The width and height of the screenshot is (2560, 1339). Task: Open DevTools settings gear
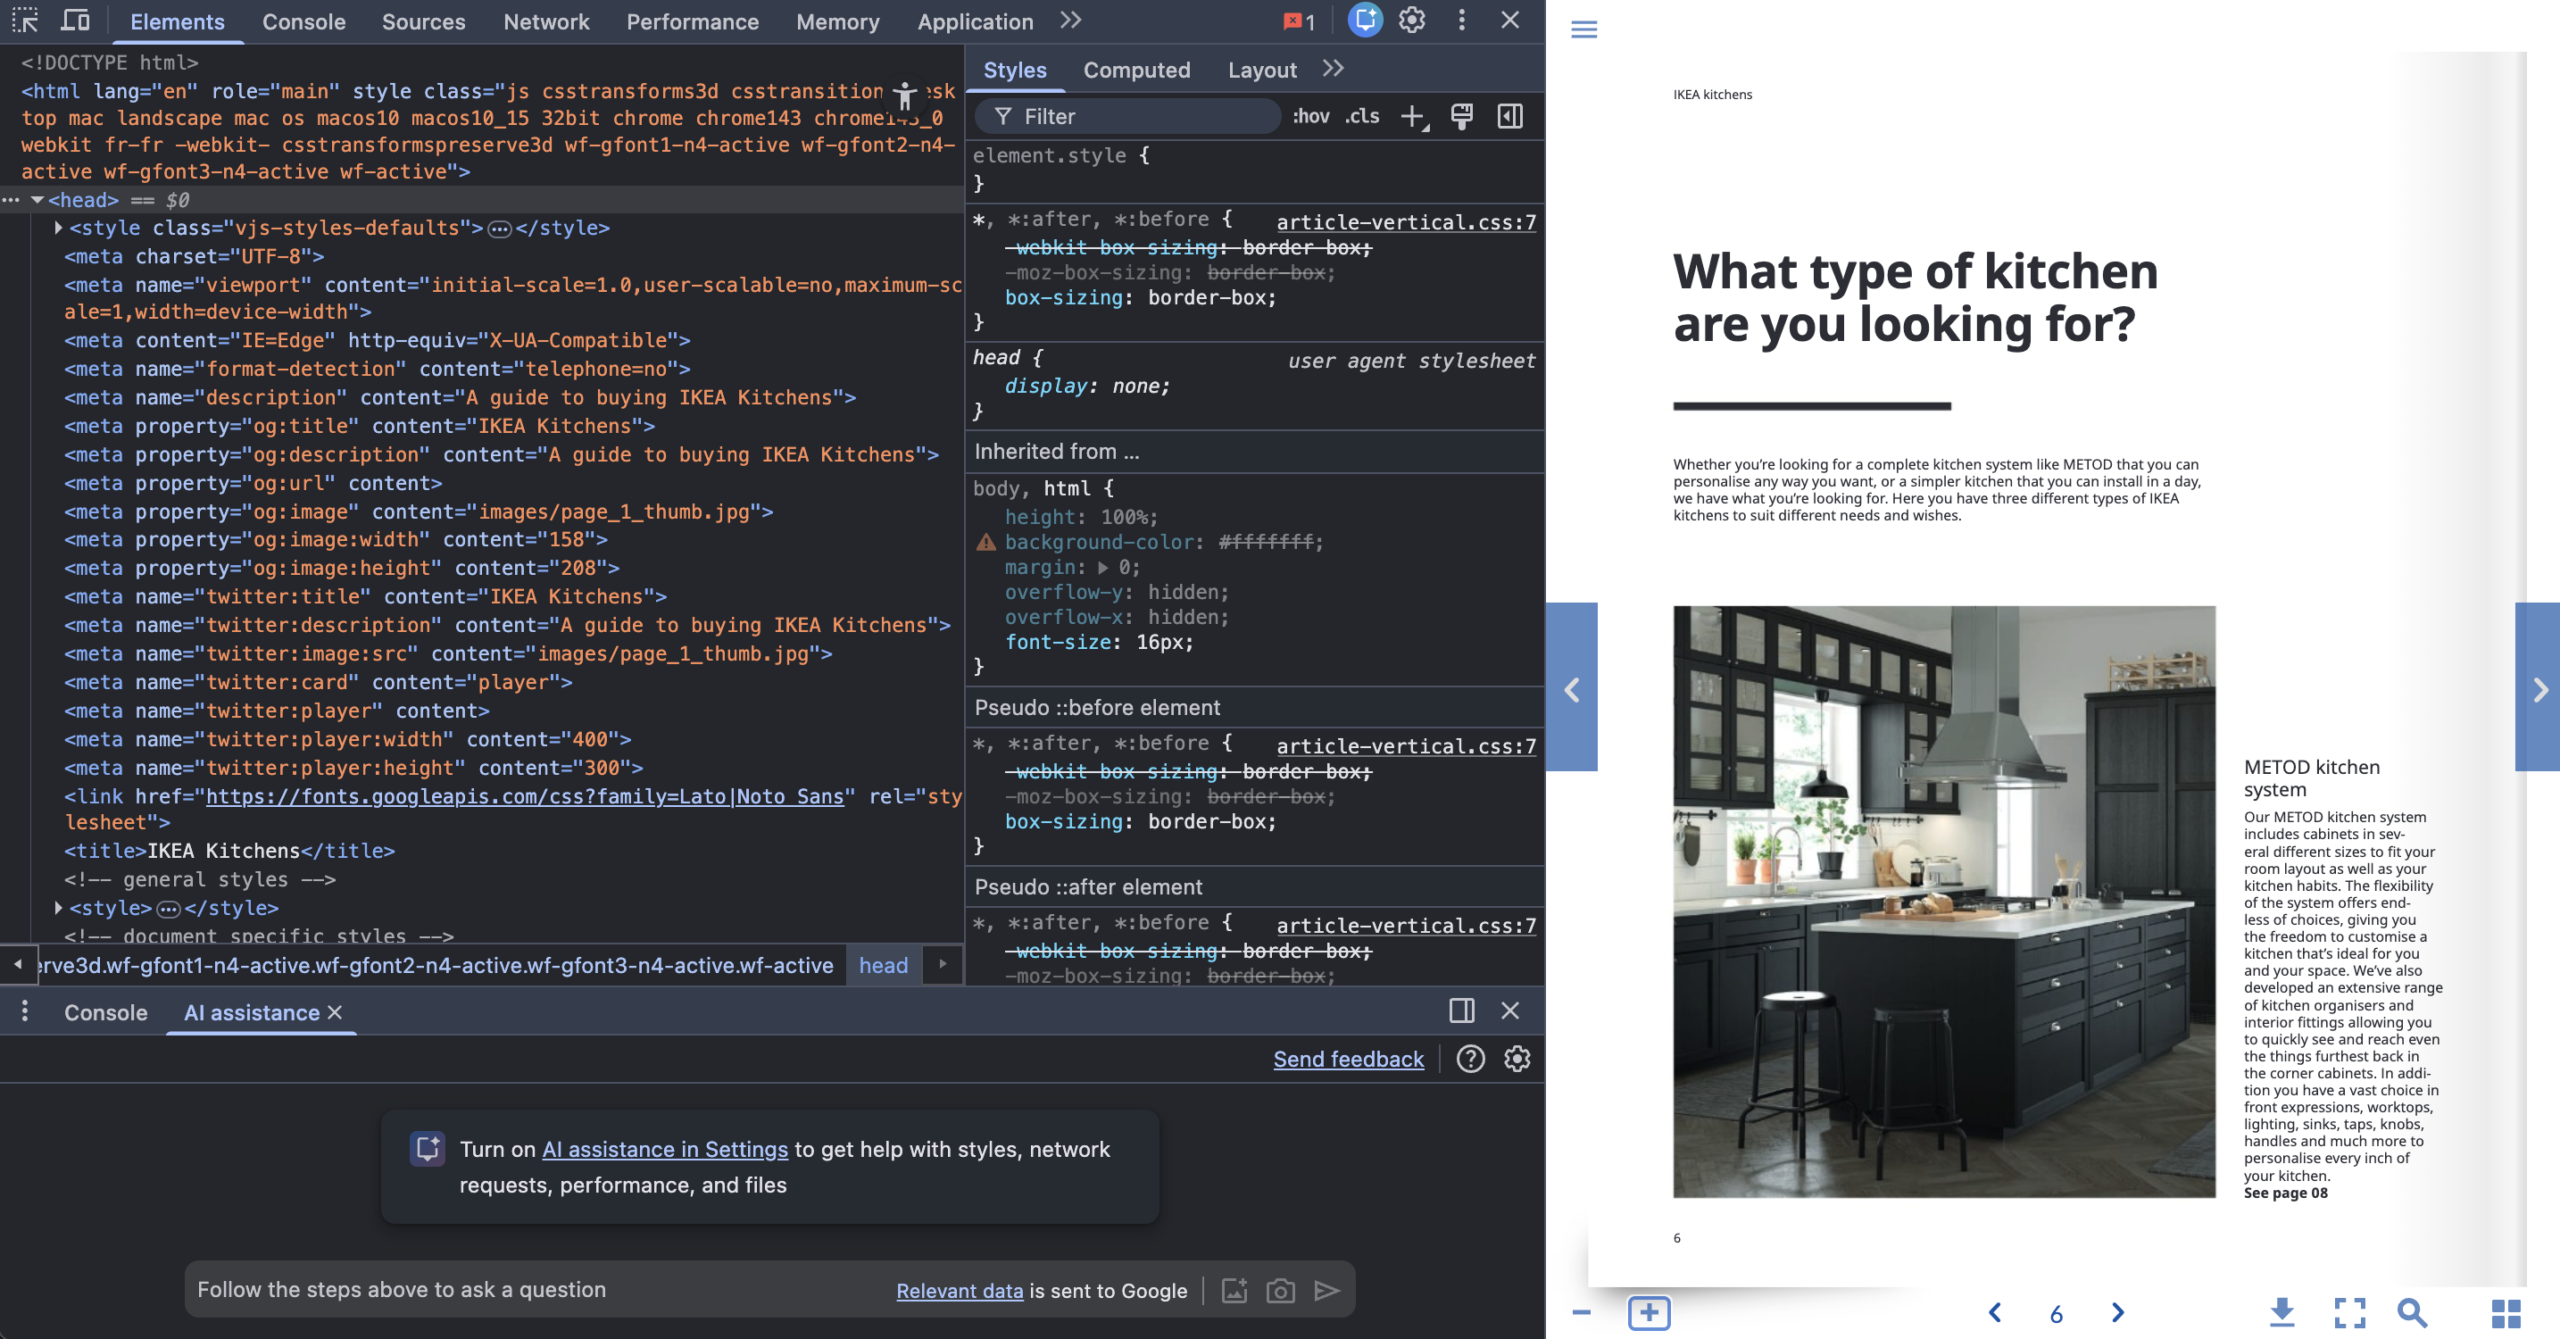tap(1412, 20)
